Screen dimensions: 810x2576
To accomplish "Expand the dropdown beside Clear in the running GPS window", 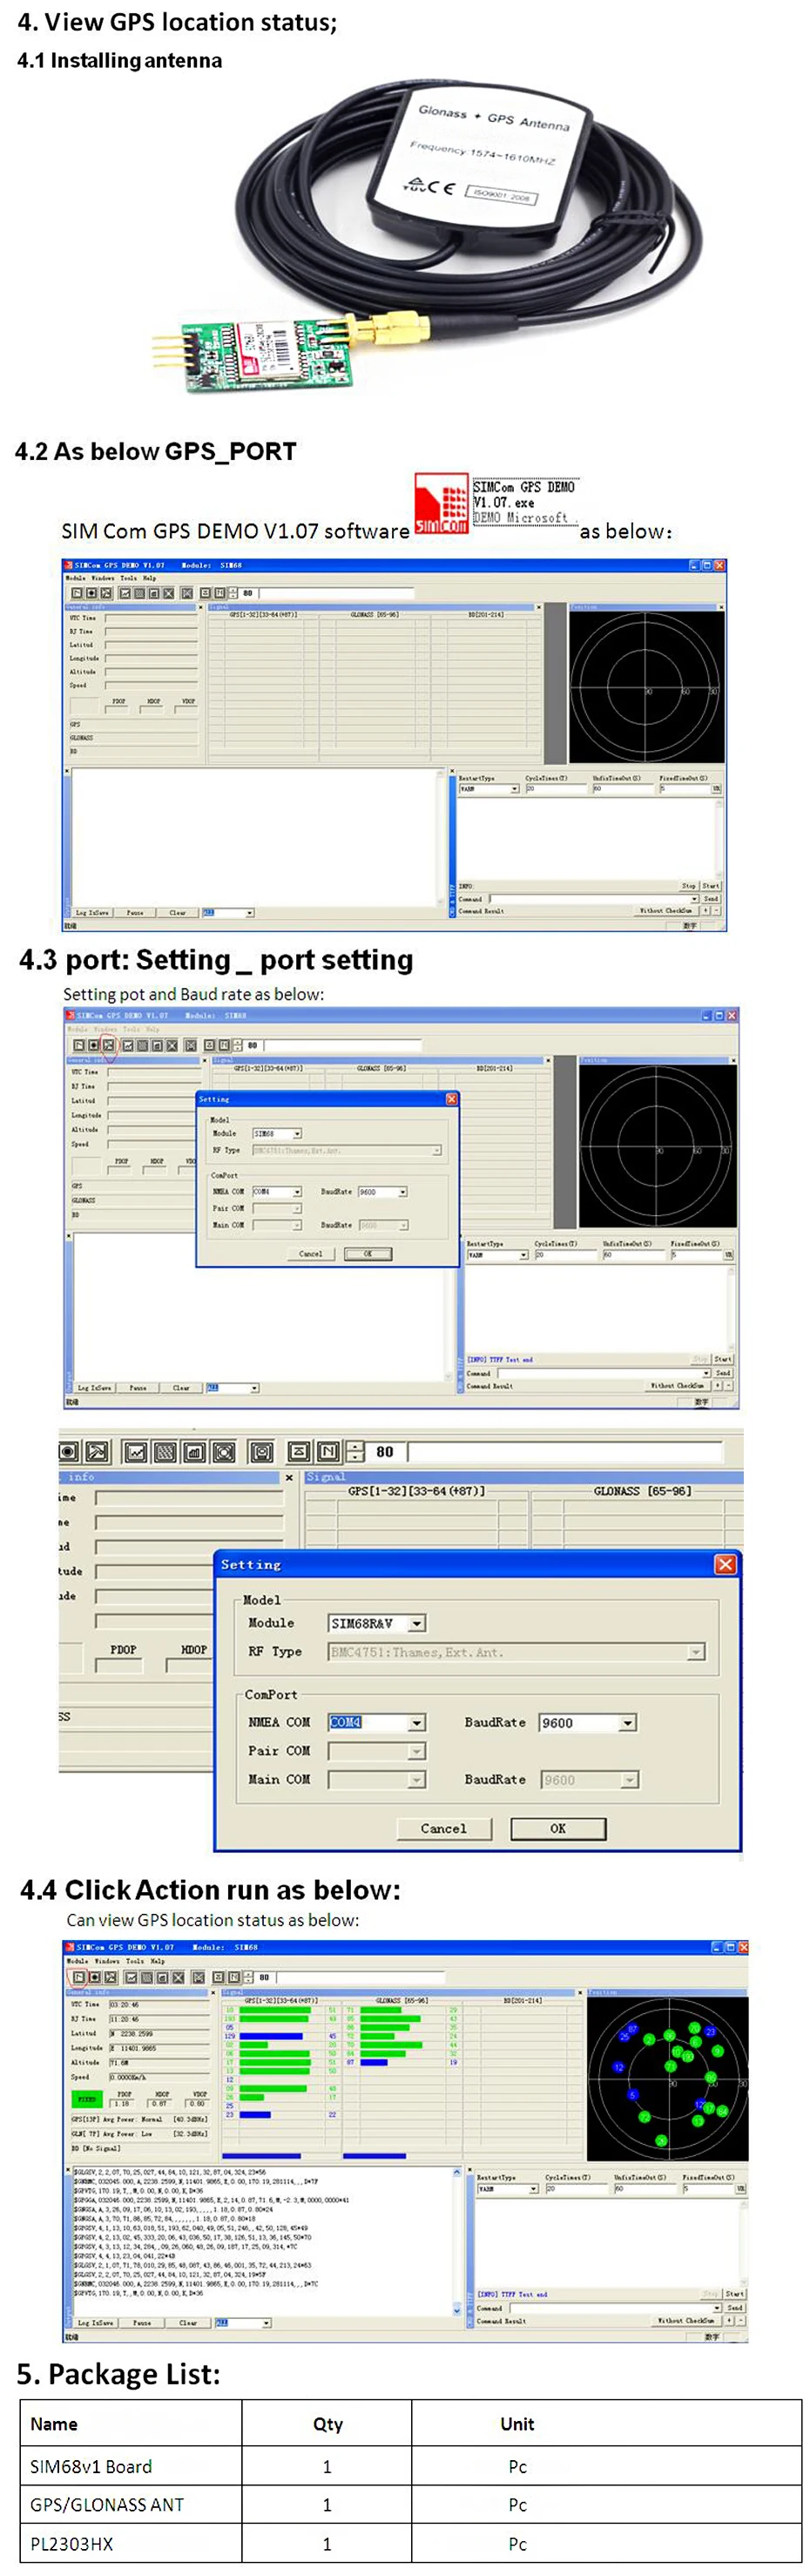I will click(266, 2323).
